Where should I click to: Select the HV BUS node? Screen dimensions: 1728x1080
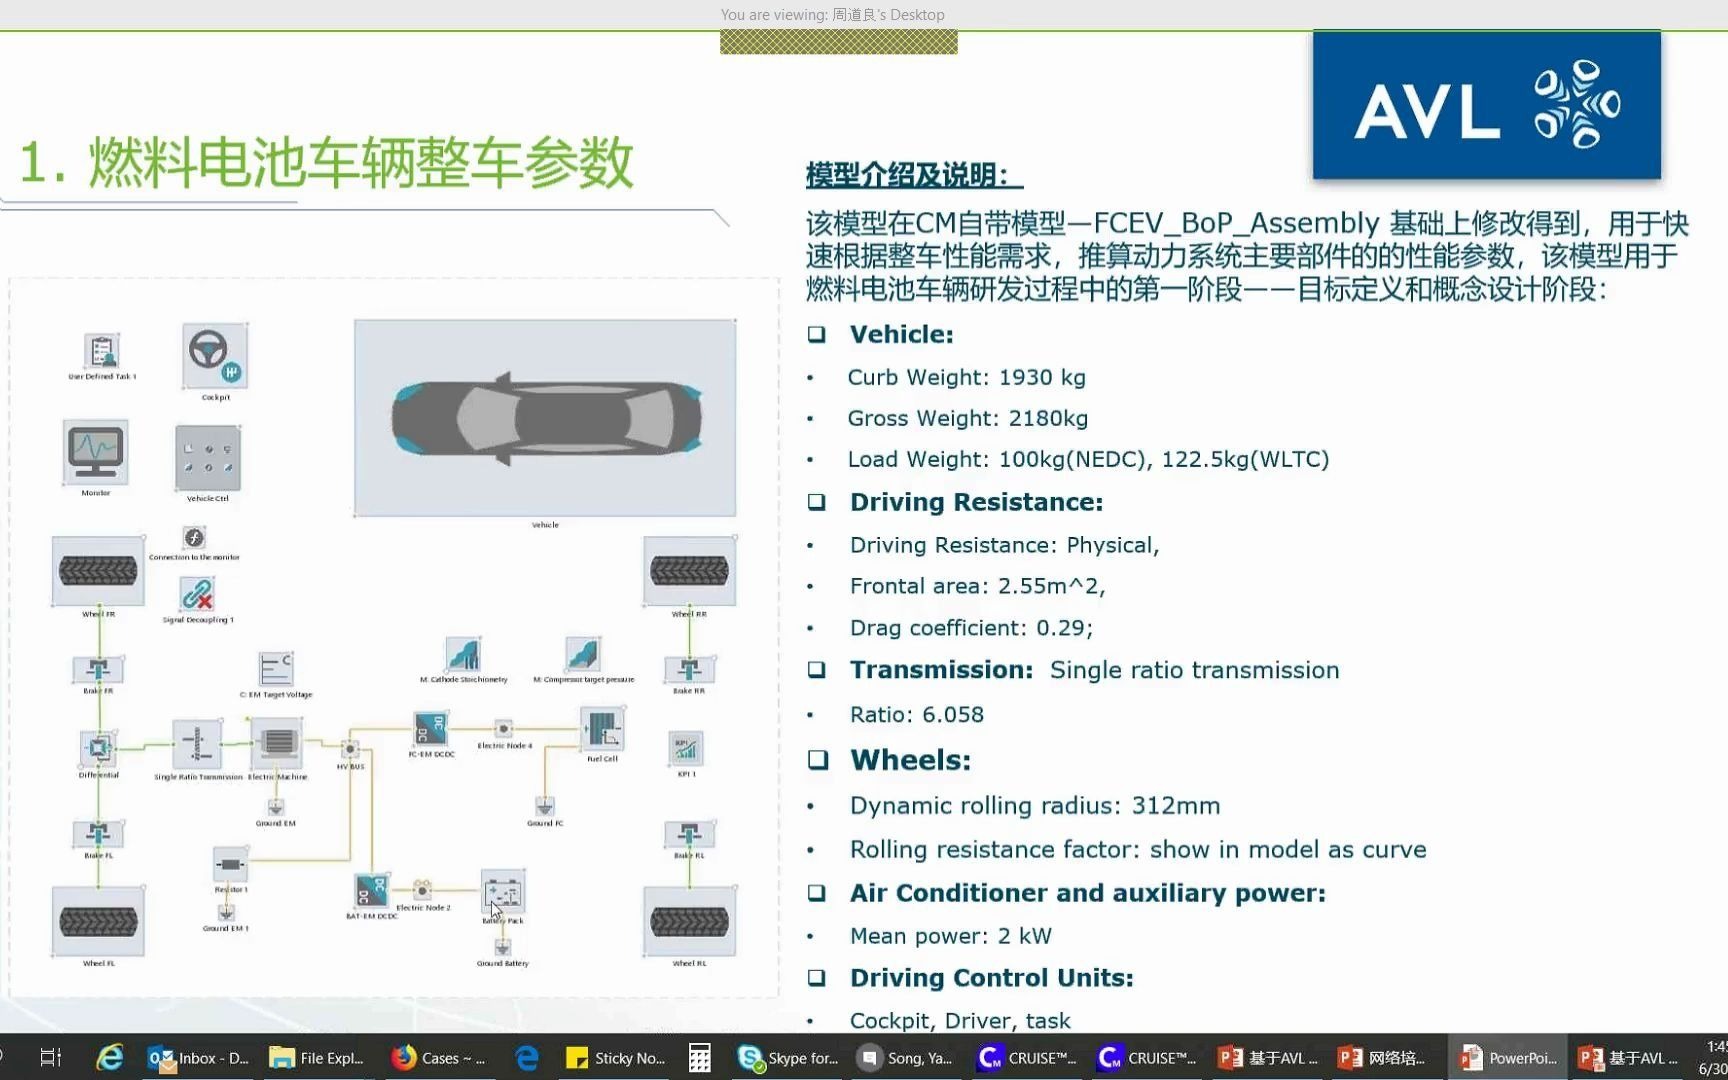pyautogui.click(x=350, y=749)
